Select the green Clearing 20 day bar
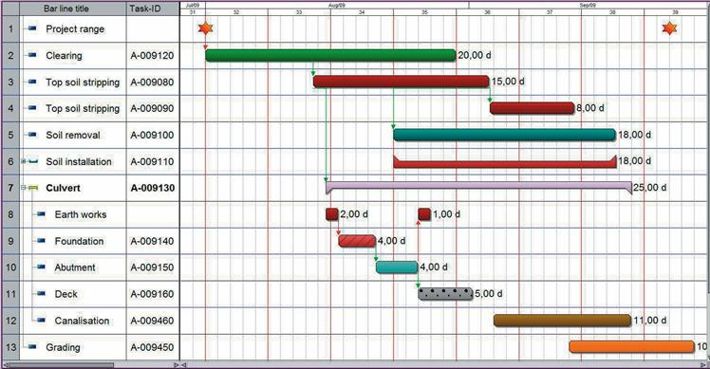The width and height of the screenshot is (710, 369). pos(331,55)
